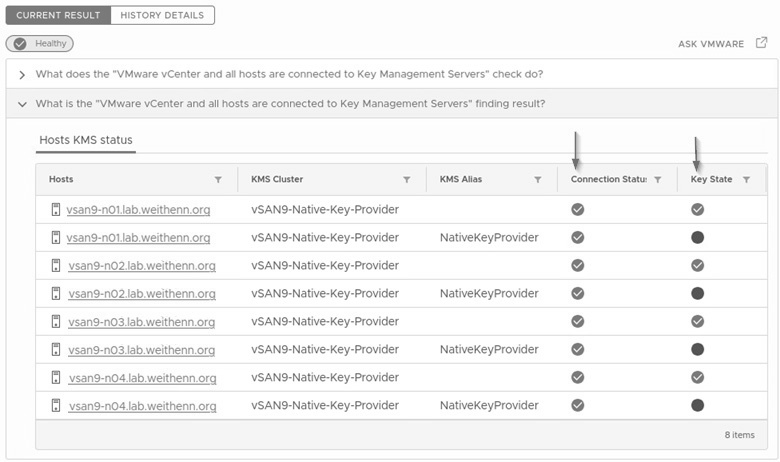Click connection status check for vsan9-n04 no-alias row
Viewport: 780px width, 462px height.
tap(578, 377)
